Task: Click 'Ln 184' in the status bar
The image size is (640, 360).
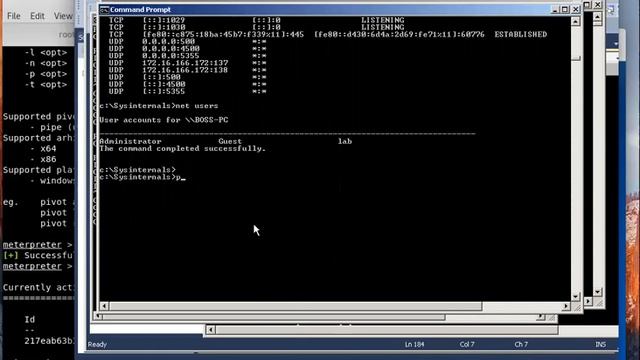Action: pos(414,344)
